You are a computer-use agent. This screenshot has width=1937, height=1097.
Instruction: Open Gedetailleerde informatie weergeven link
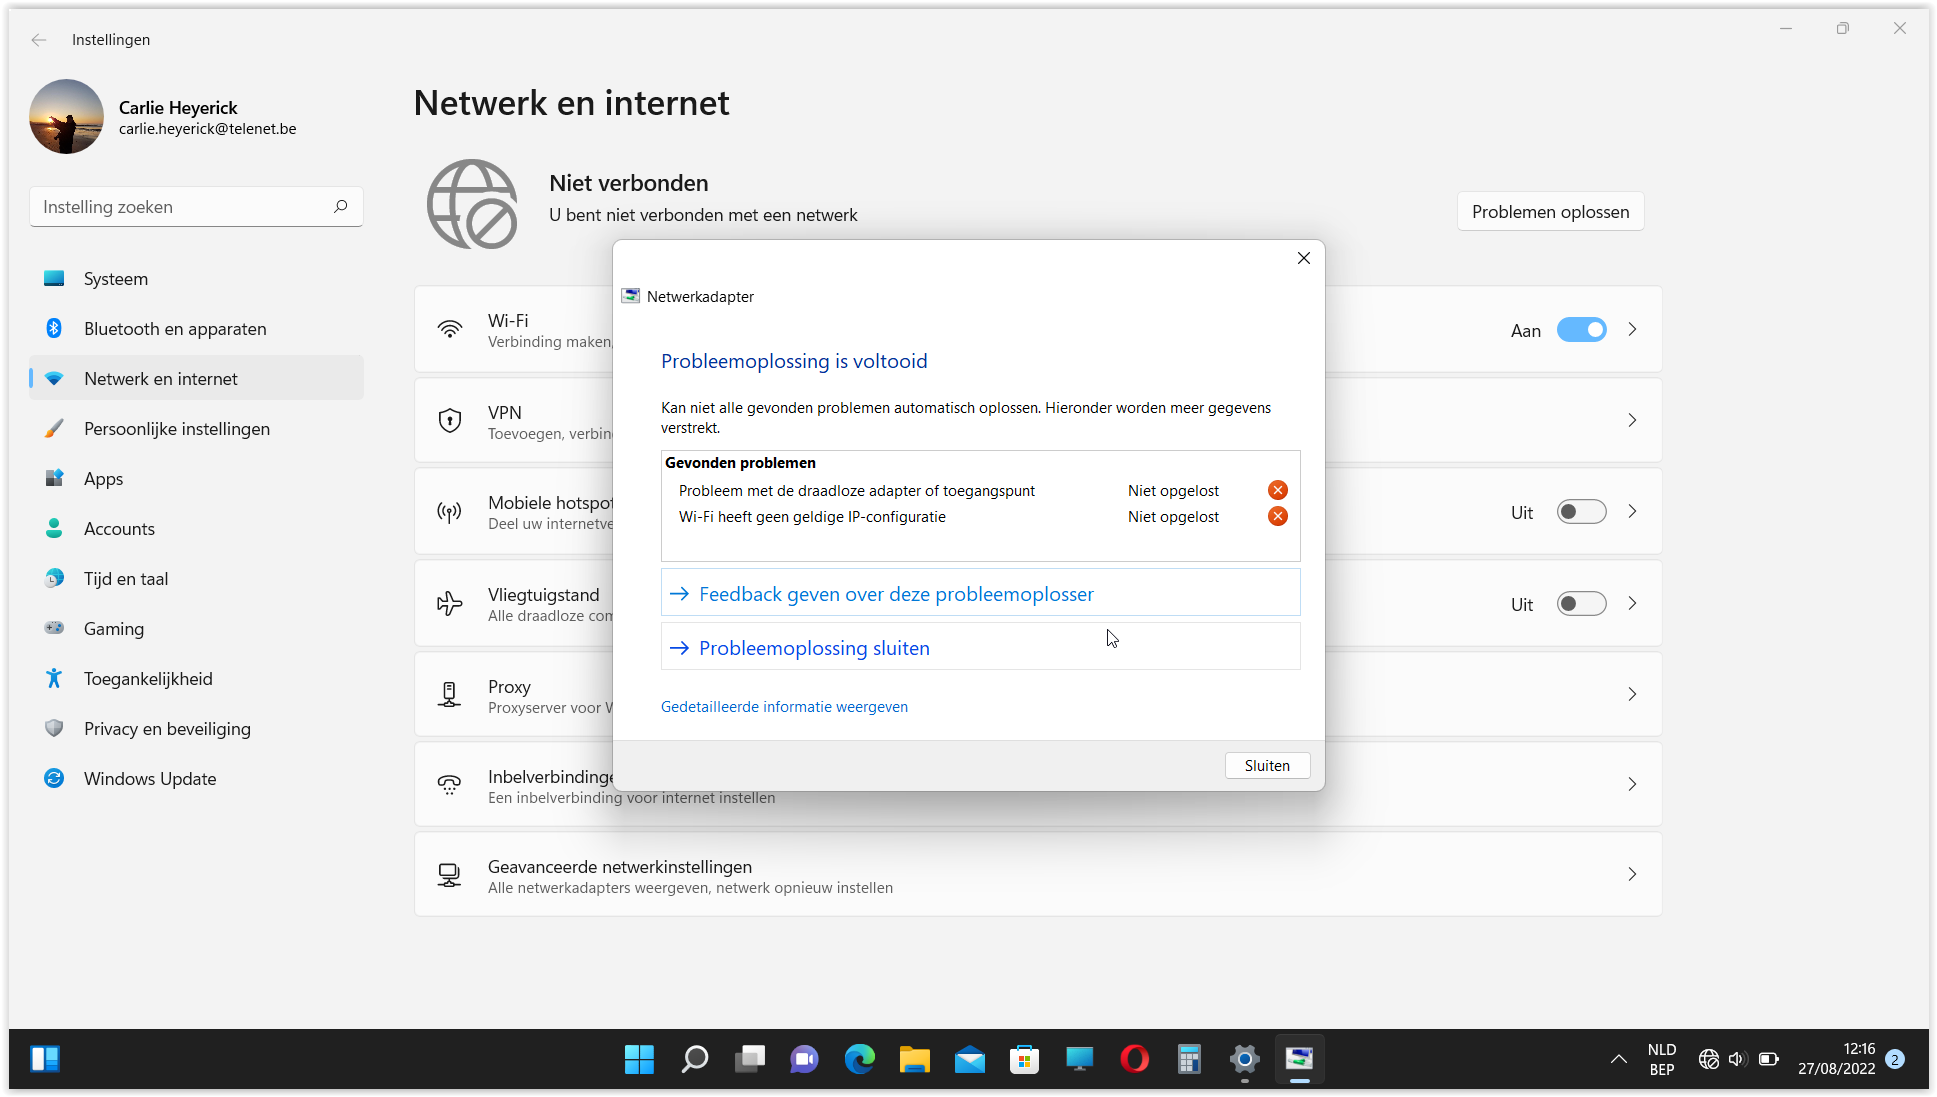tap(784, 706)
